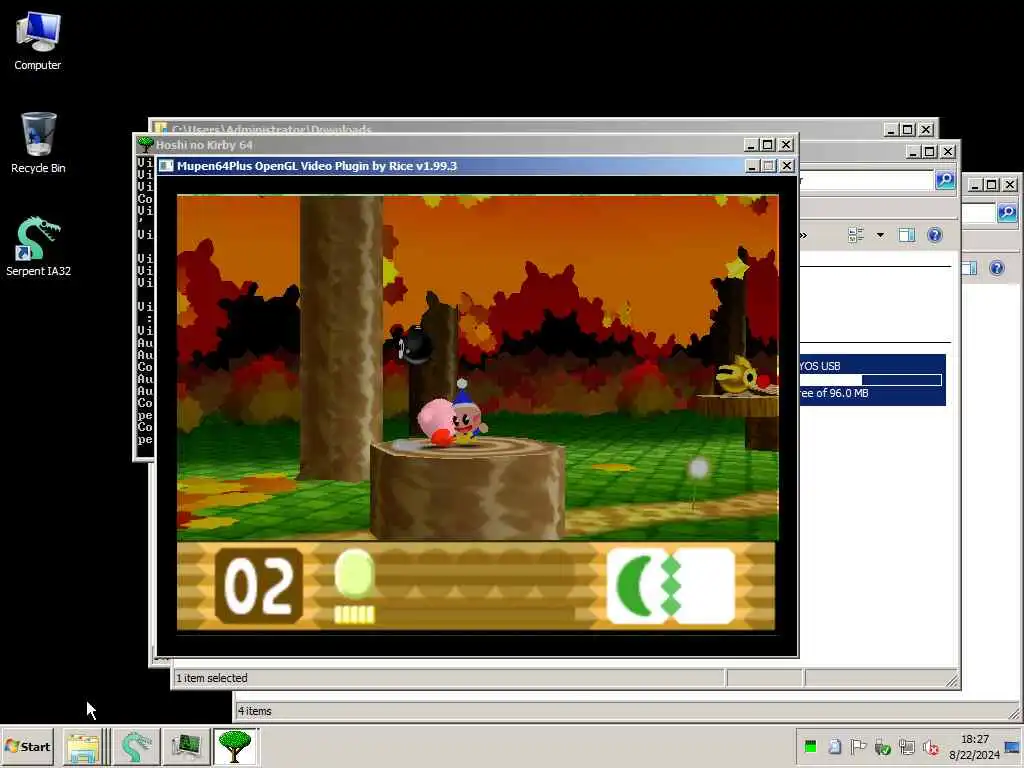Click the '4 items' status bar text
Viewport: 1024px width, 768px height.
[254, 711]
